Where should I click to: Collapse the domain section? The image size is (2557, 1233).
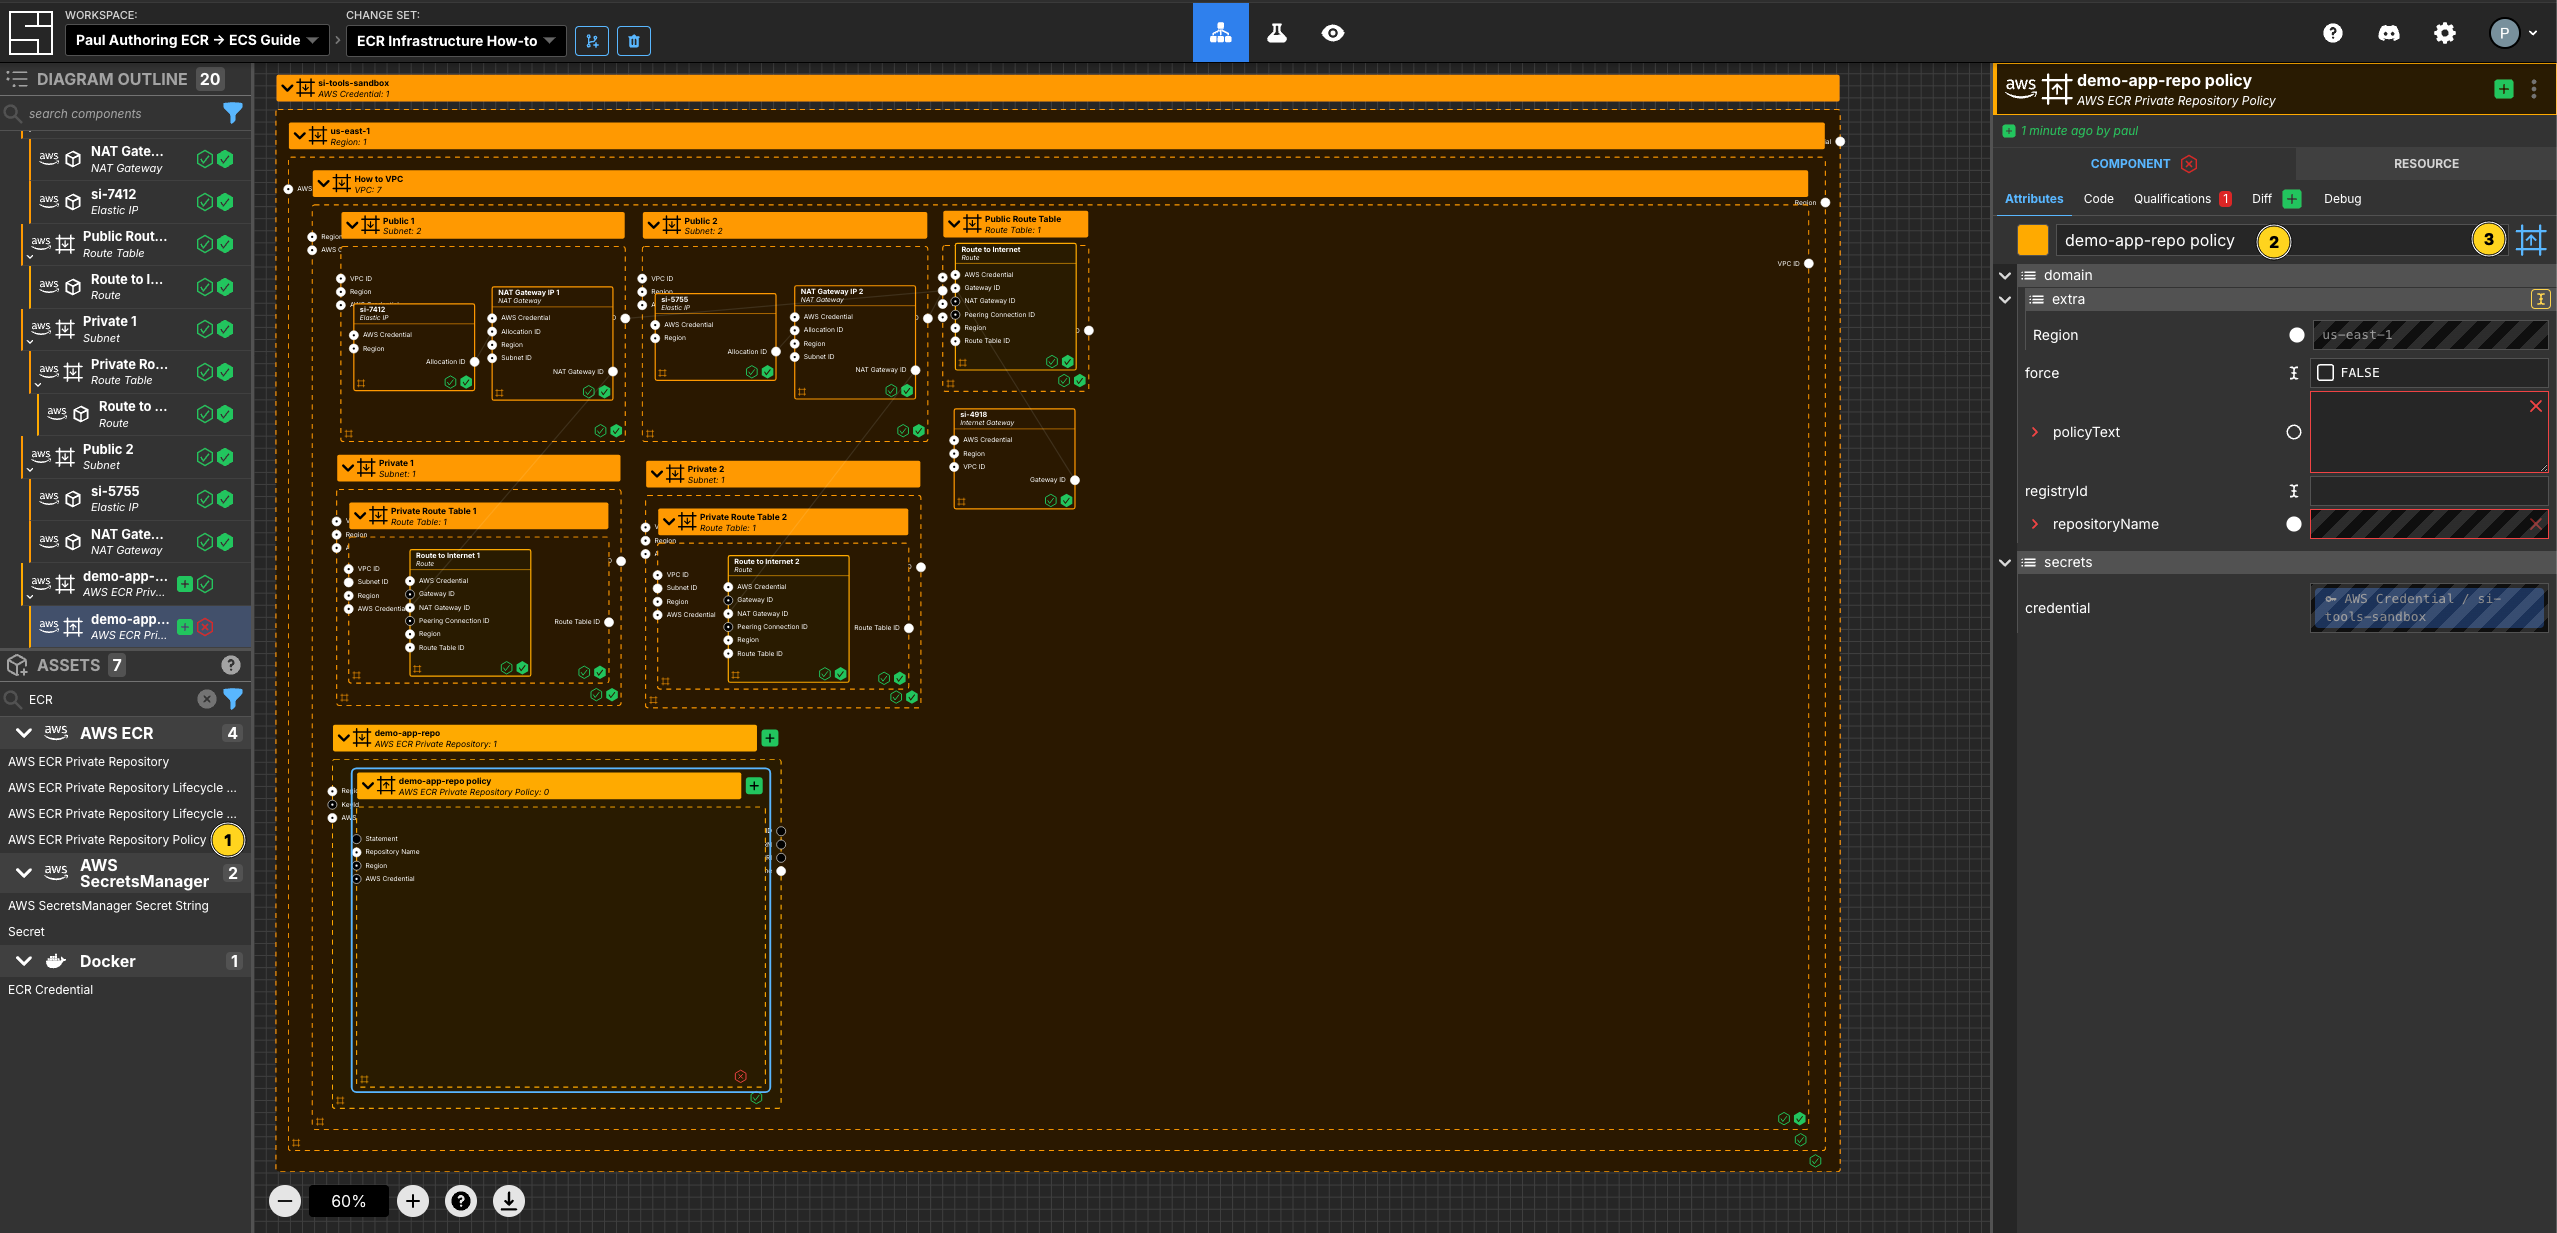(x=2005, y=275)
